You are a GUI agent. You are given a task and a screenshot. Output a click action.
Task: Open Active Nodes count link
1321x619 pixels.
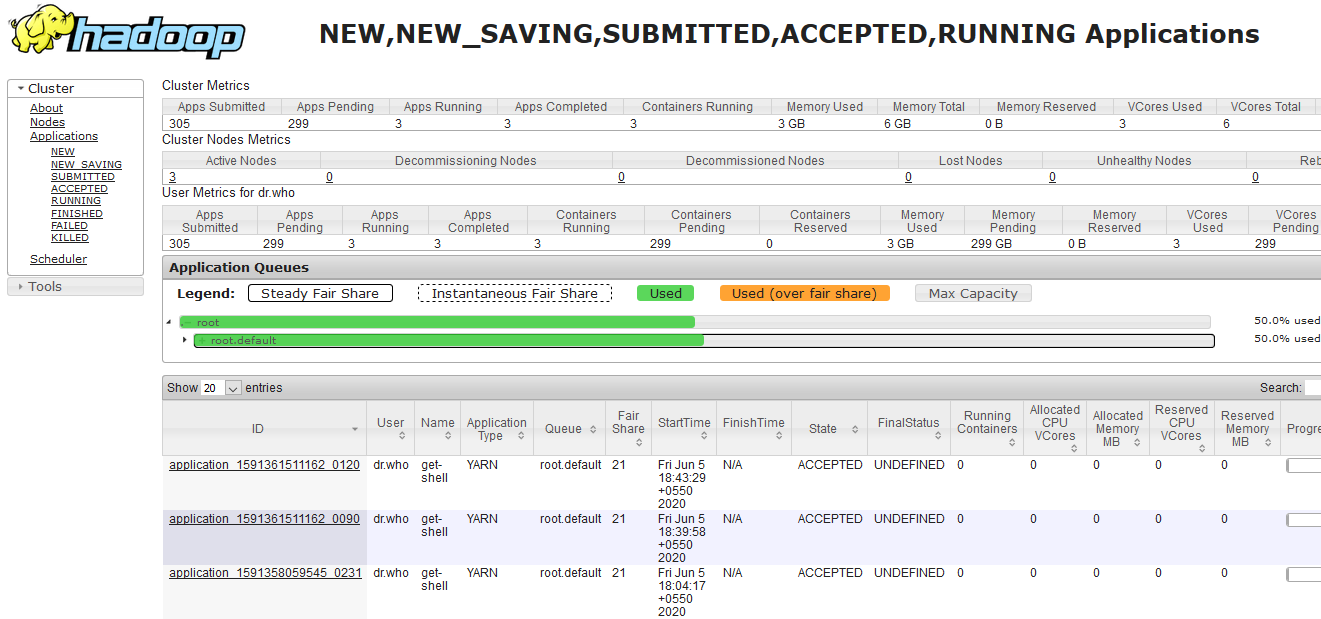click(173, 177)
